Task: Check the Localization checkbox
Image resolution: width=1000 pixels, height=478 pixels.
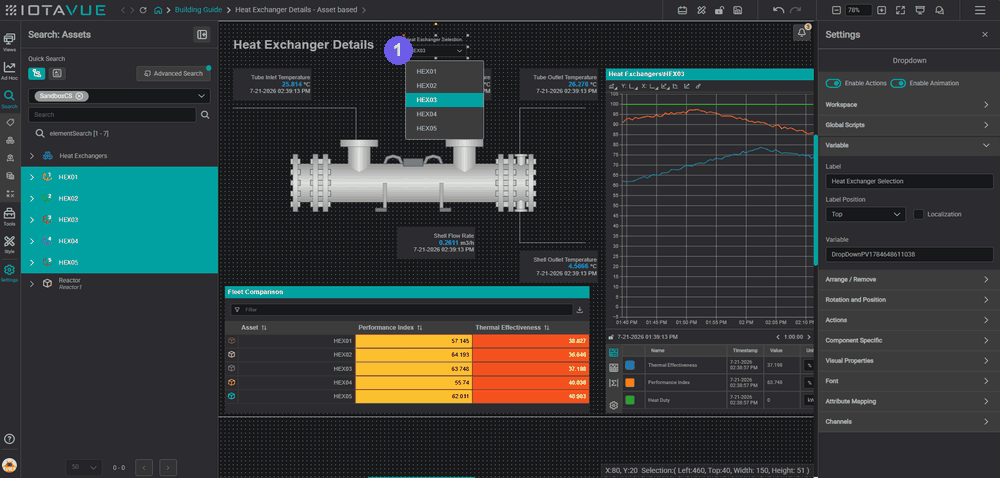Action: tap(918, 214)
